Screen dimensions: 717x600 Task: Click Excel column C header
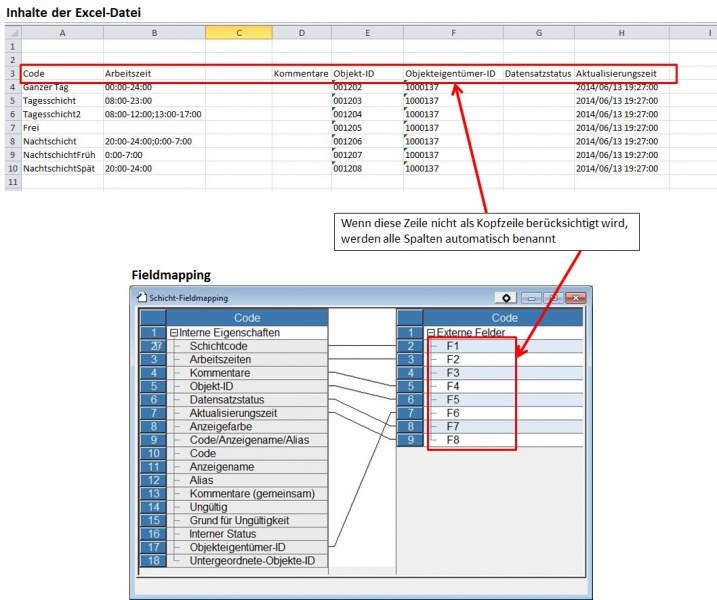(x=239, y=33)
